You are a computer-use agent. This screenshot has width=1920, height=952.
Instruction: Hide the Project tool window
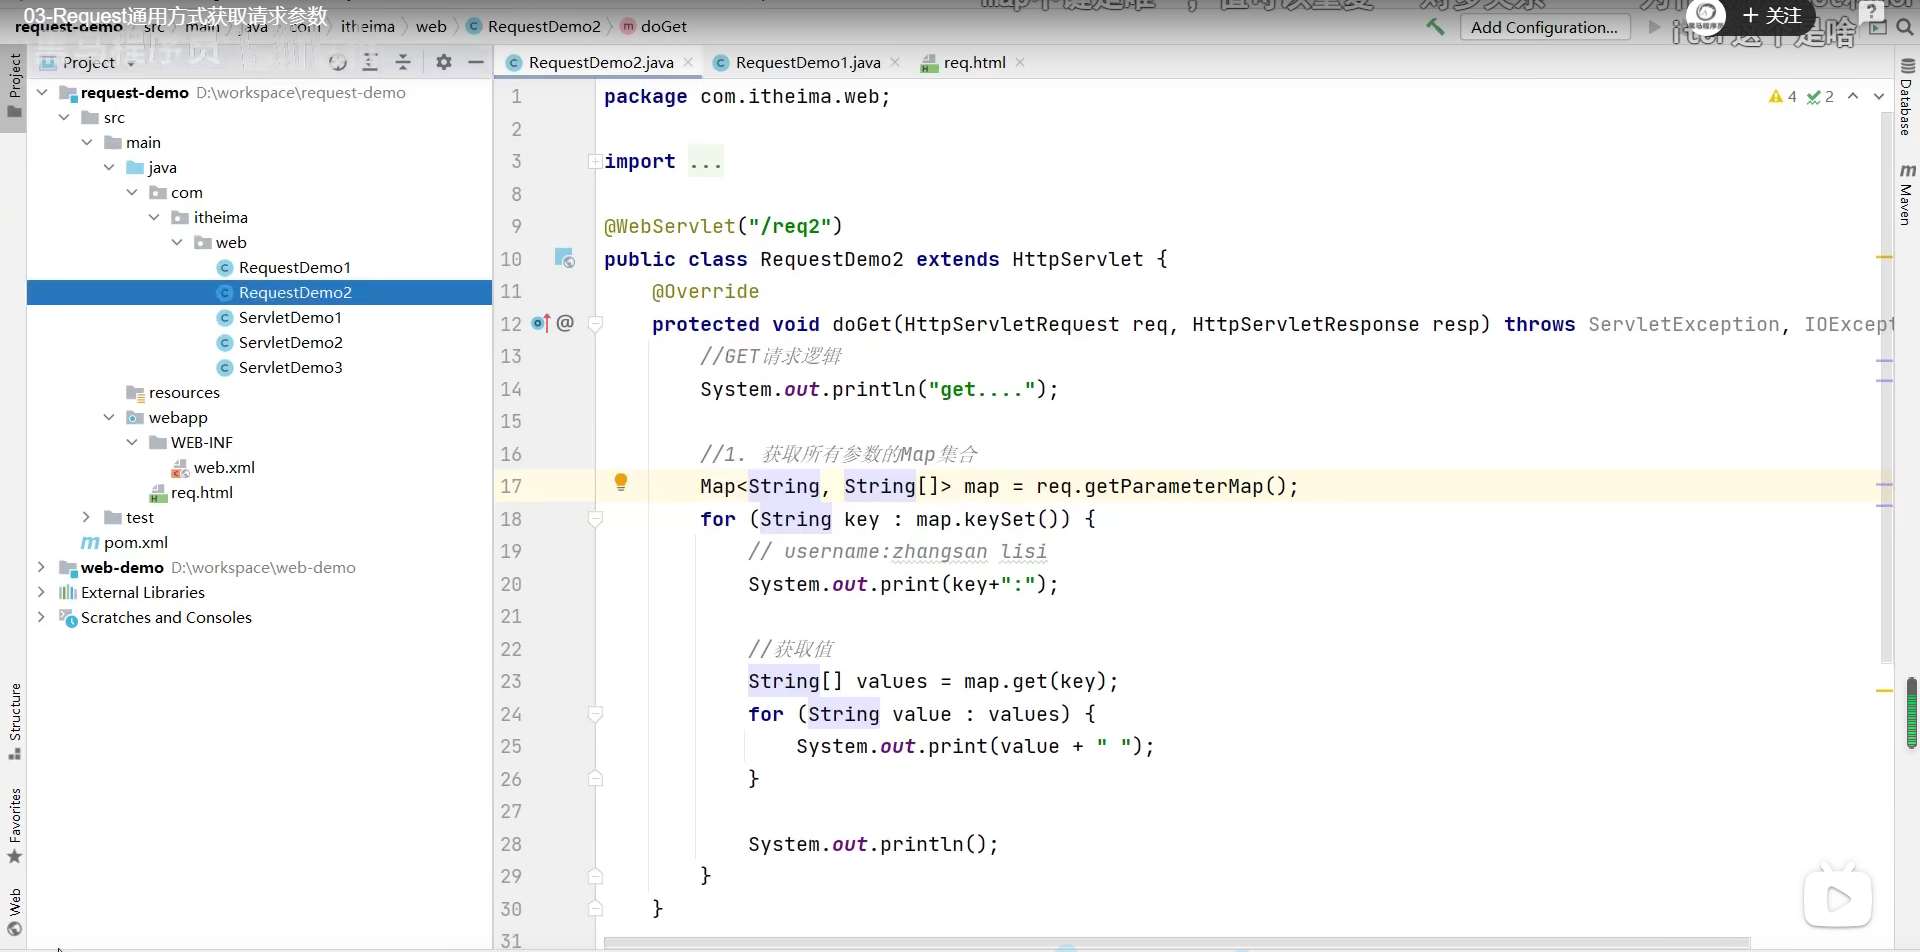[x=476, y=63]
